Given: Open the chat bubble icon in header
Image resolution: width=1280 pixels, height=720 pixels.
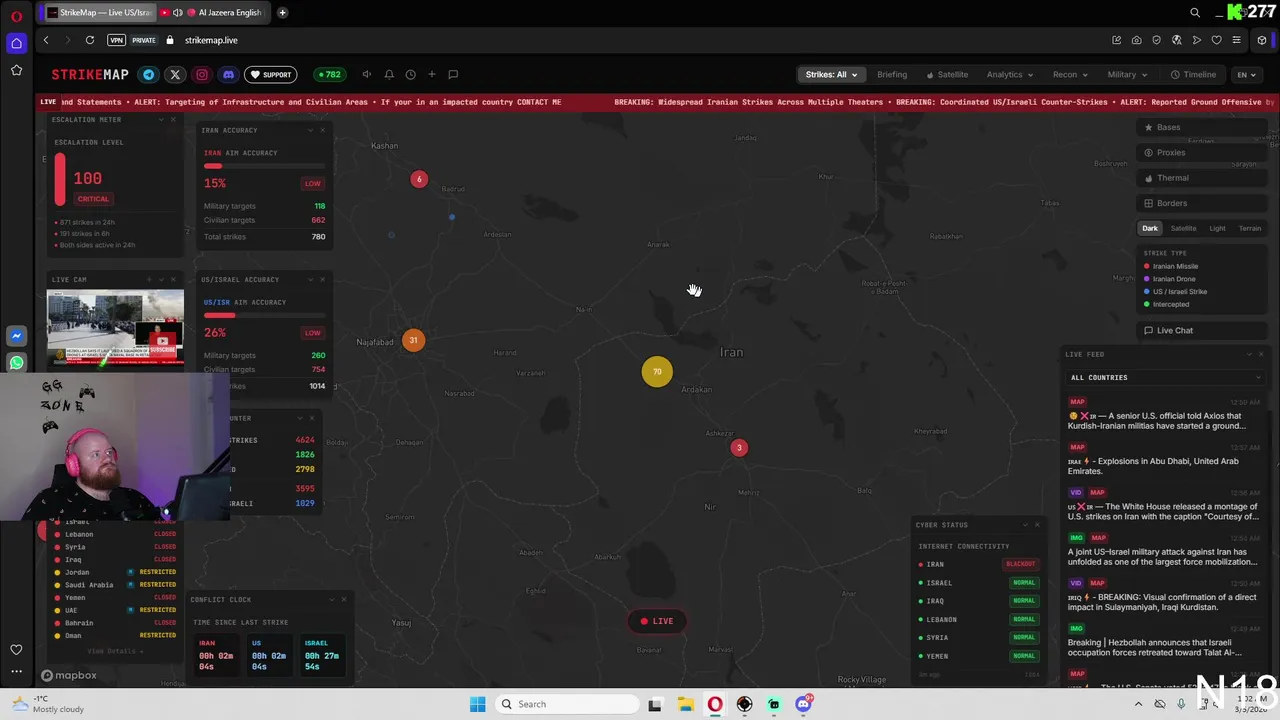Looking at the screenshot, I should (x=453, y=74).
